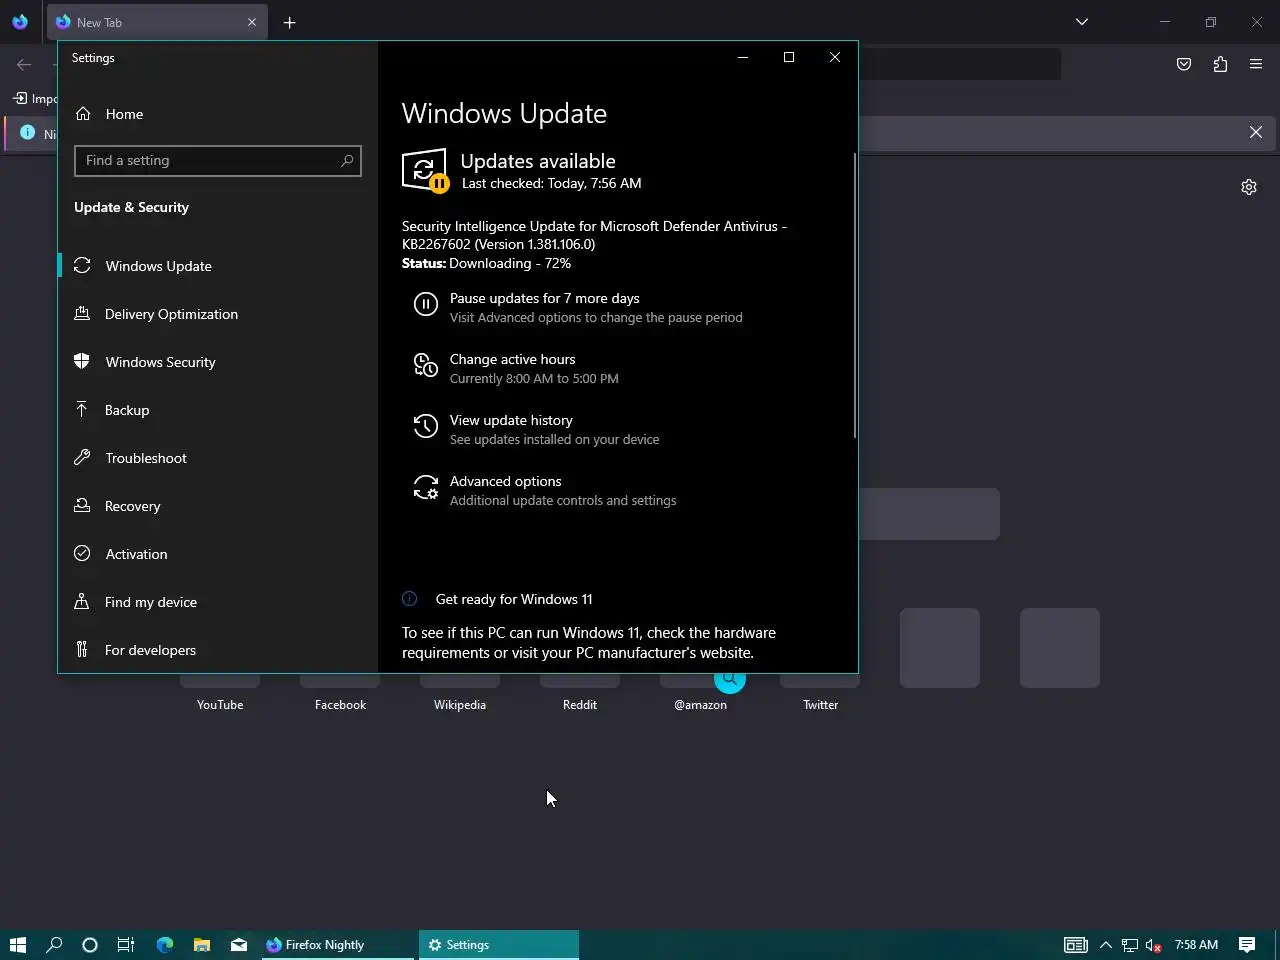Click the search magnifier in Find a setting
This screenshot has width=1280, height=960.
pyautogui.click(x=347, y=160)
